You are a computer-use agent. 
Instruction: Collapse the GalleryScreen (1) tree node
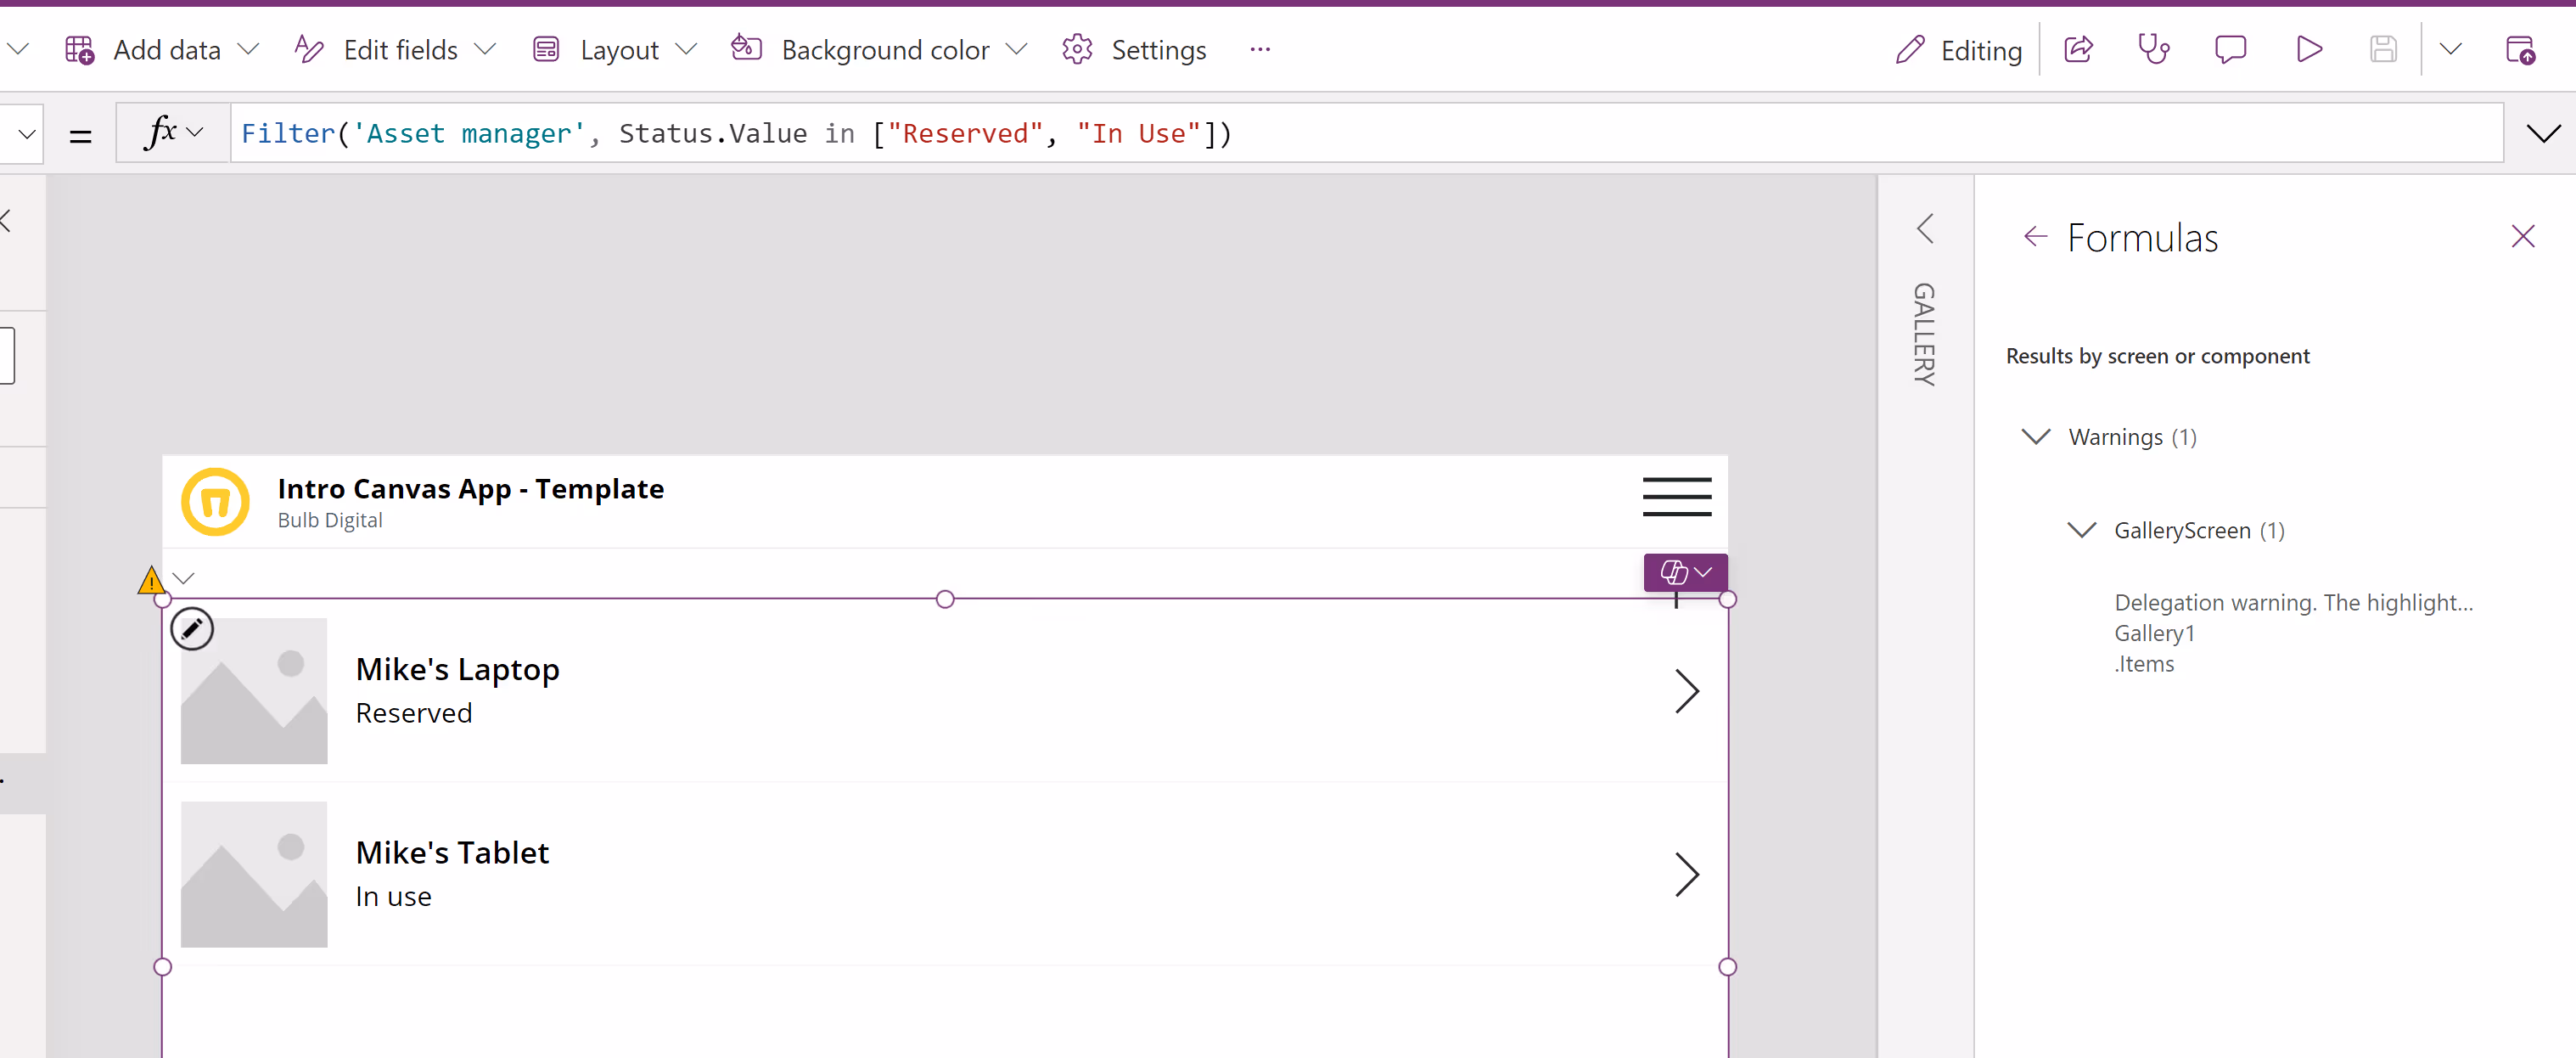(x=2081, y=530)
